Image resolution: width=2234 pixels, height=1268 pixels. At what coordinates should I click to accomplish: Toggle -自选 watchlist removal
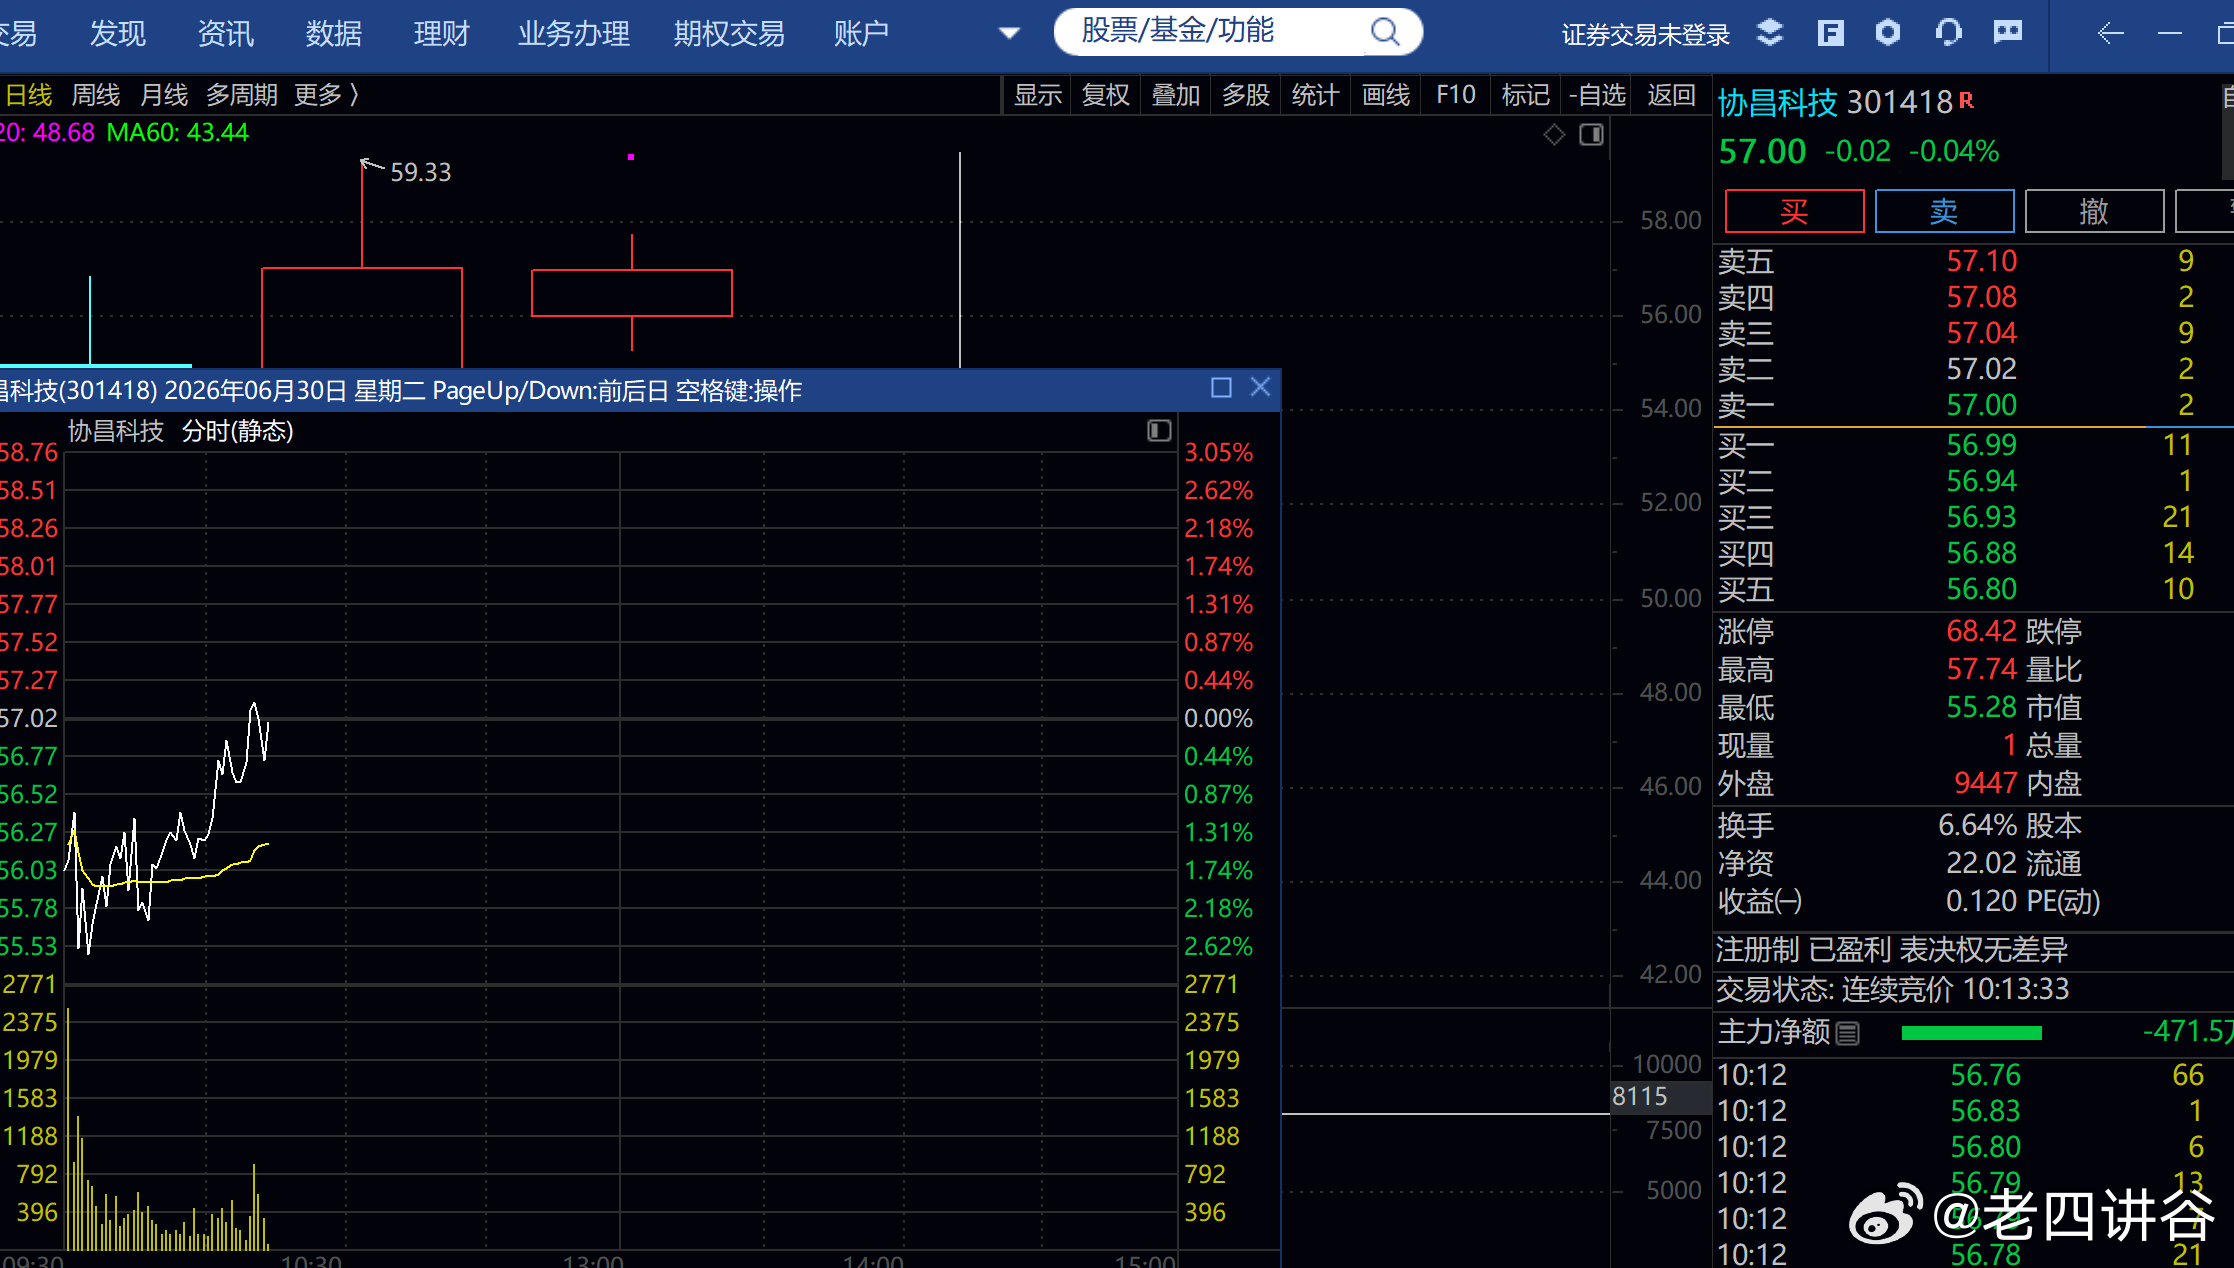tap(1598, 96)
